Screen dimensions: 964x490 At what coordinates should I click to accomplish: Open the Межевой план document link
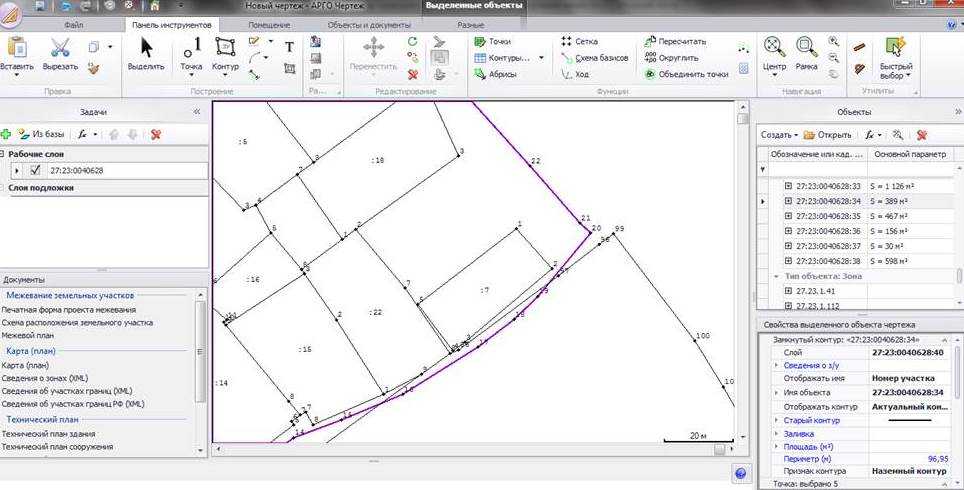[x=33, y=335]
